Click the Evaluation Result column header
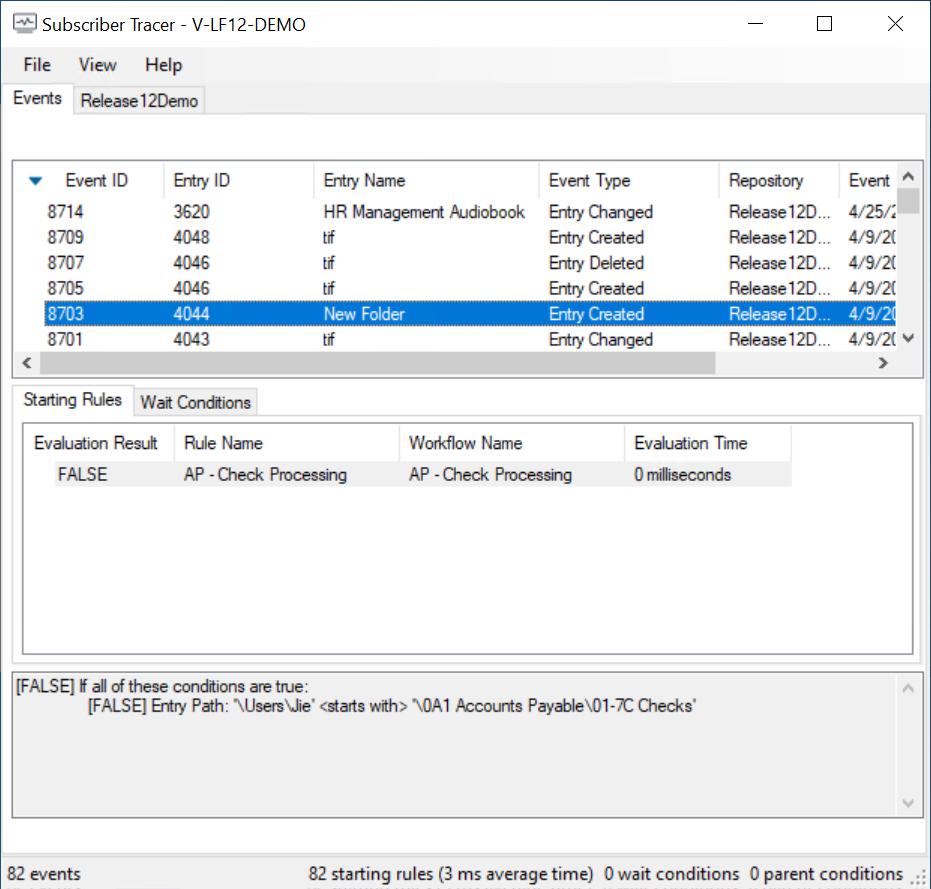Viewport: 931px width, 889px height. pyautogui.click(x=96, y=443)
